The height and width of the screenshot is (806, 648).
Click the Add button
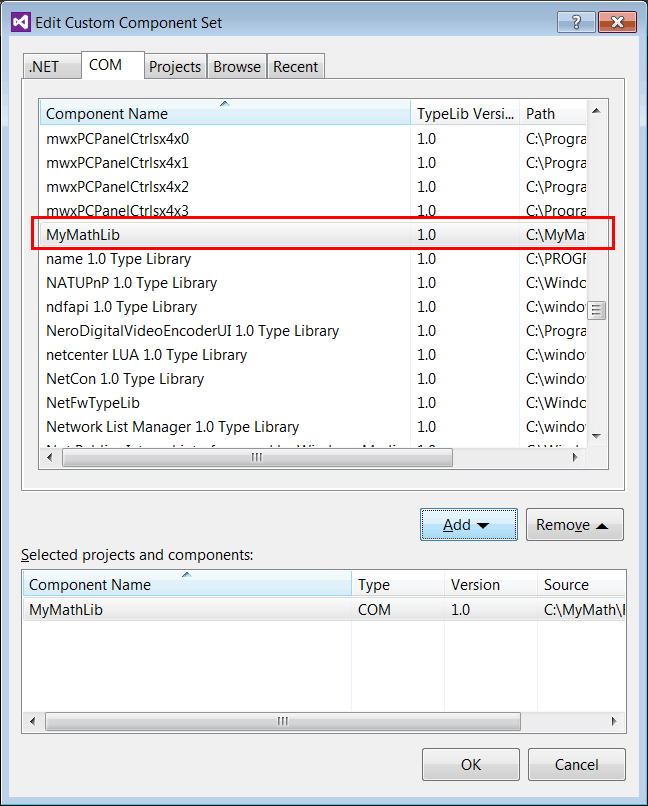click(x=469, y=524)
